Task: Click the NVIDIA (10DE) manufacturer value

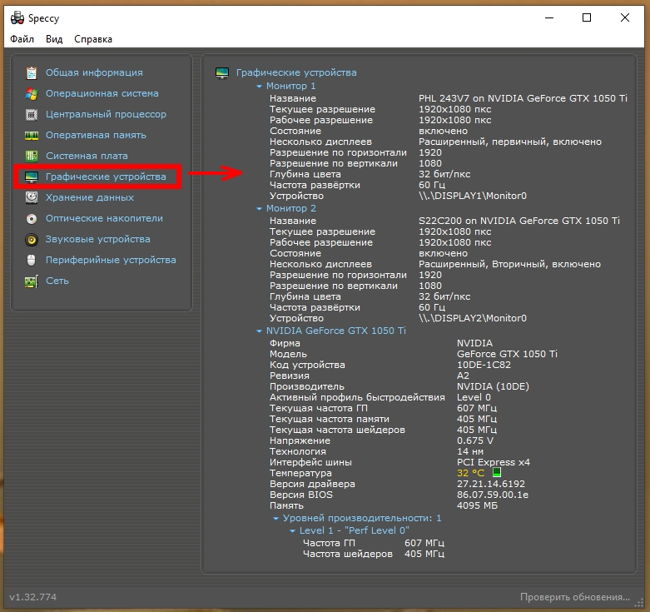Action: pos(493,386)
